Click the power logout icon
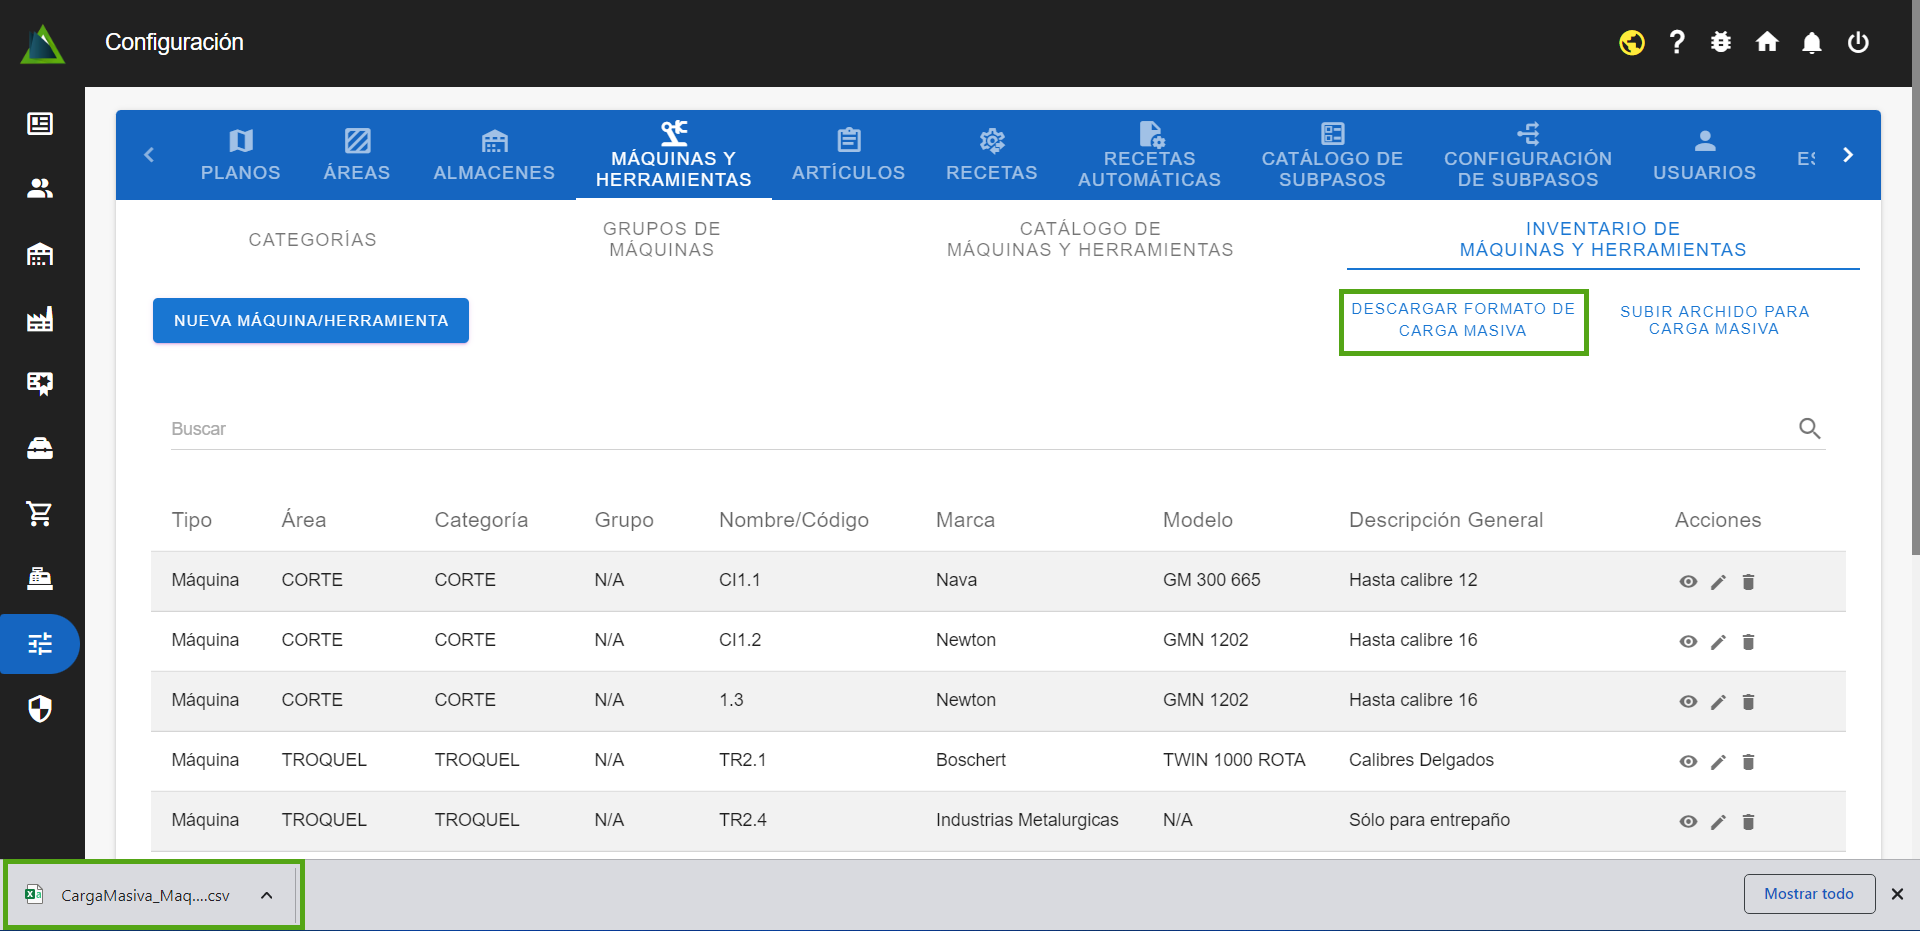This screenshot has width=1920, height=931. click(x=1858, y=42)
